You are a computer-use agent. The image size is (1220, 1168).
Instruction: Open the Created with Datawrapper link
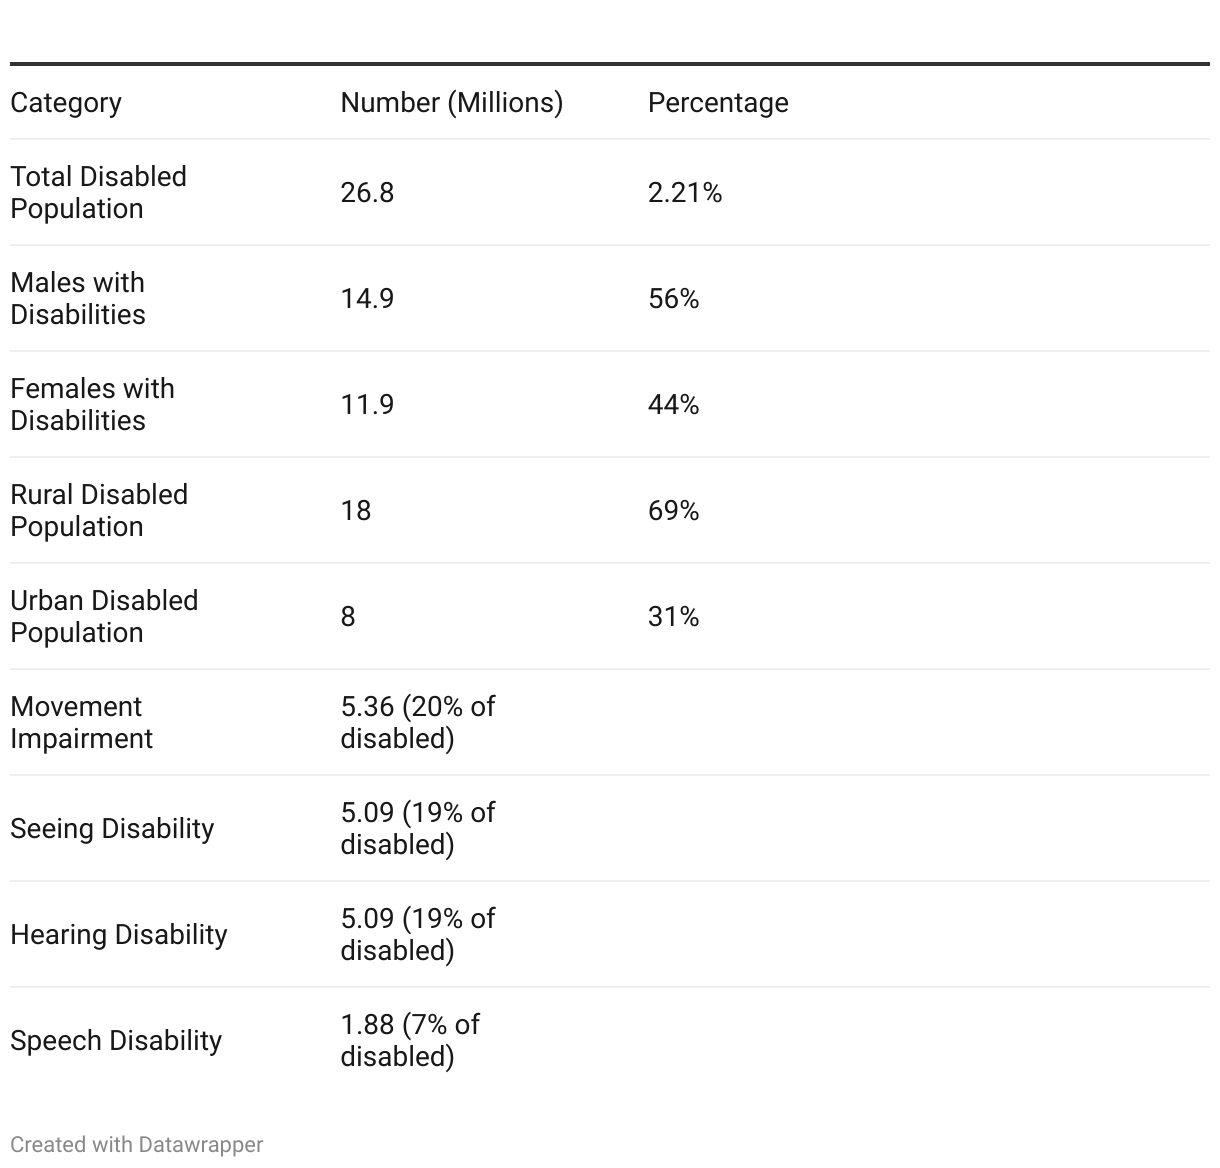(137, 1145)
